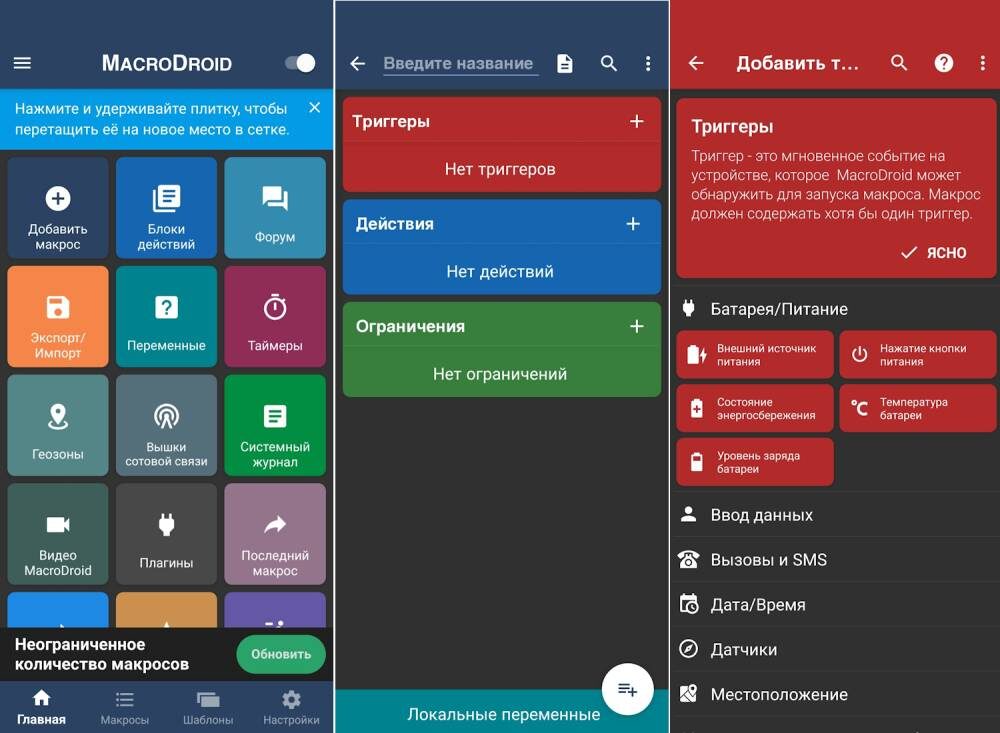Click the Нет действий placeholder
1000x733 pixels.
[x=501, y=272]
